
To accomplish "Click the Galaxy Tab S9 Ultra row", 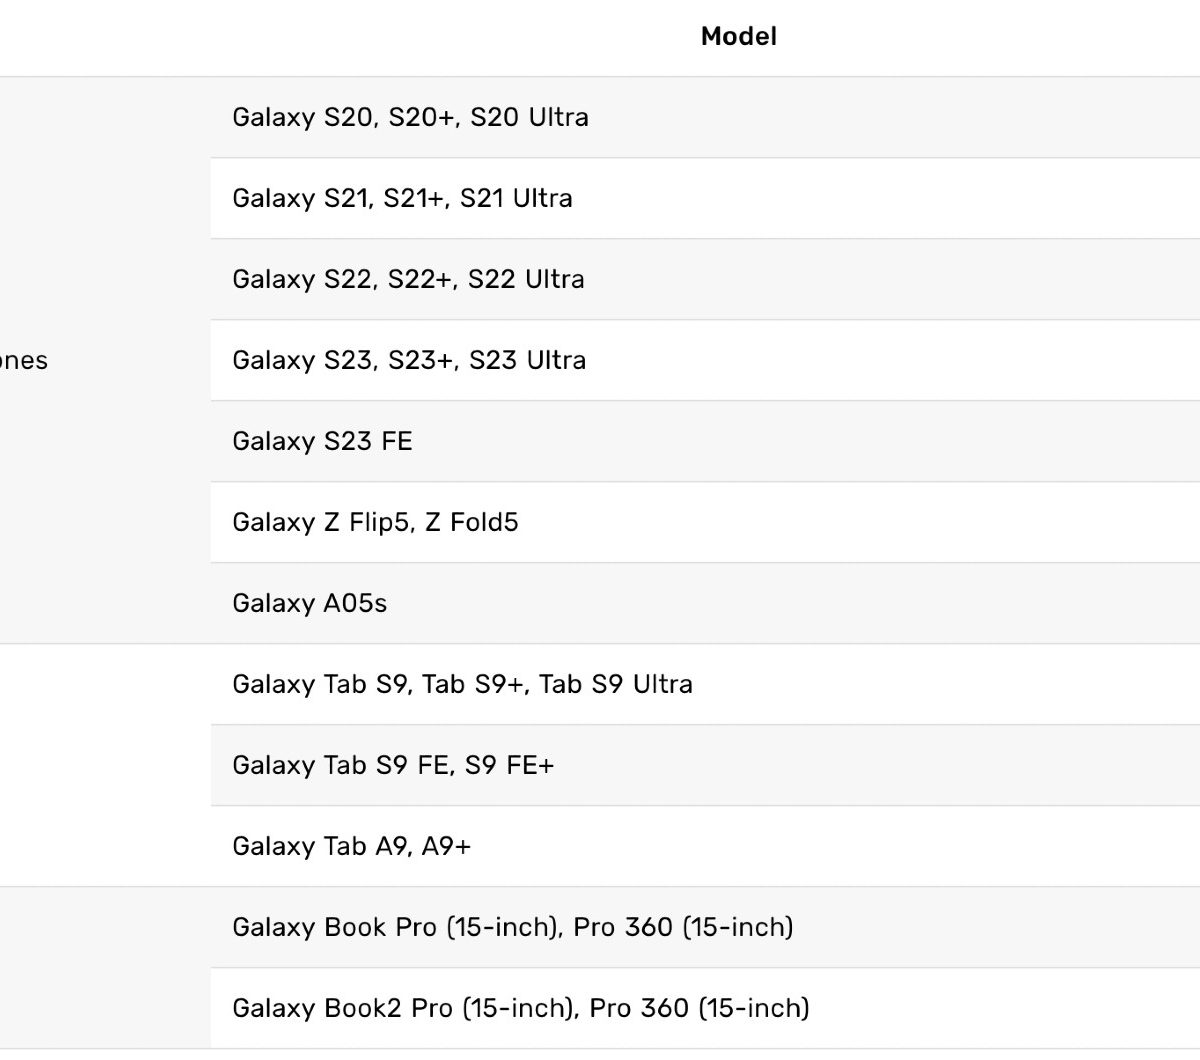I will [462, 685].
